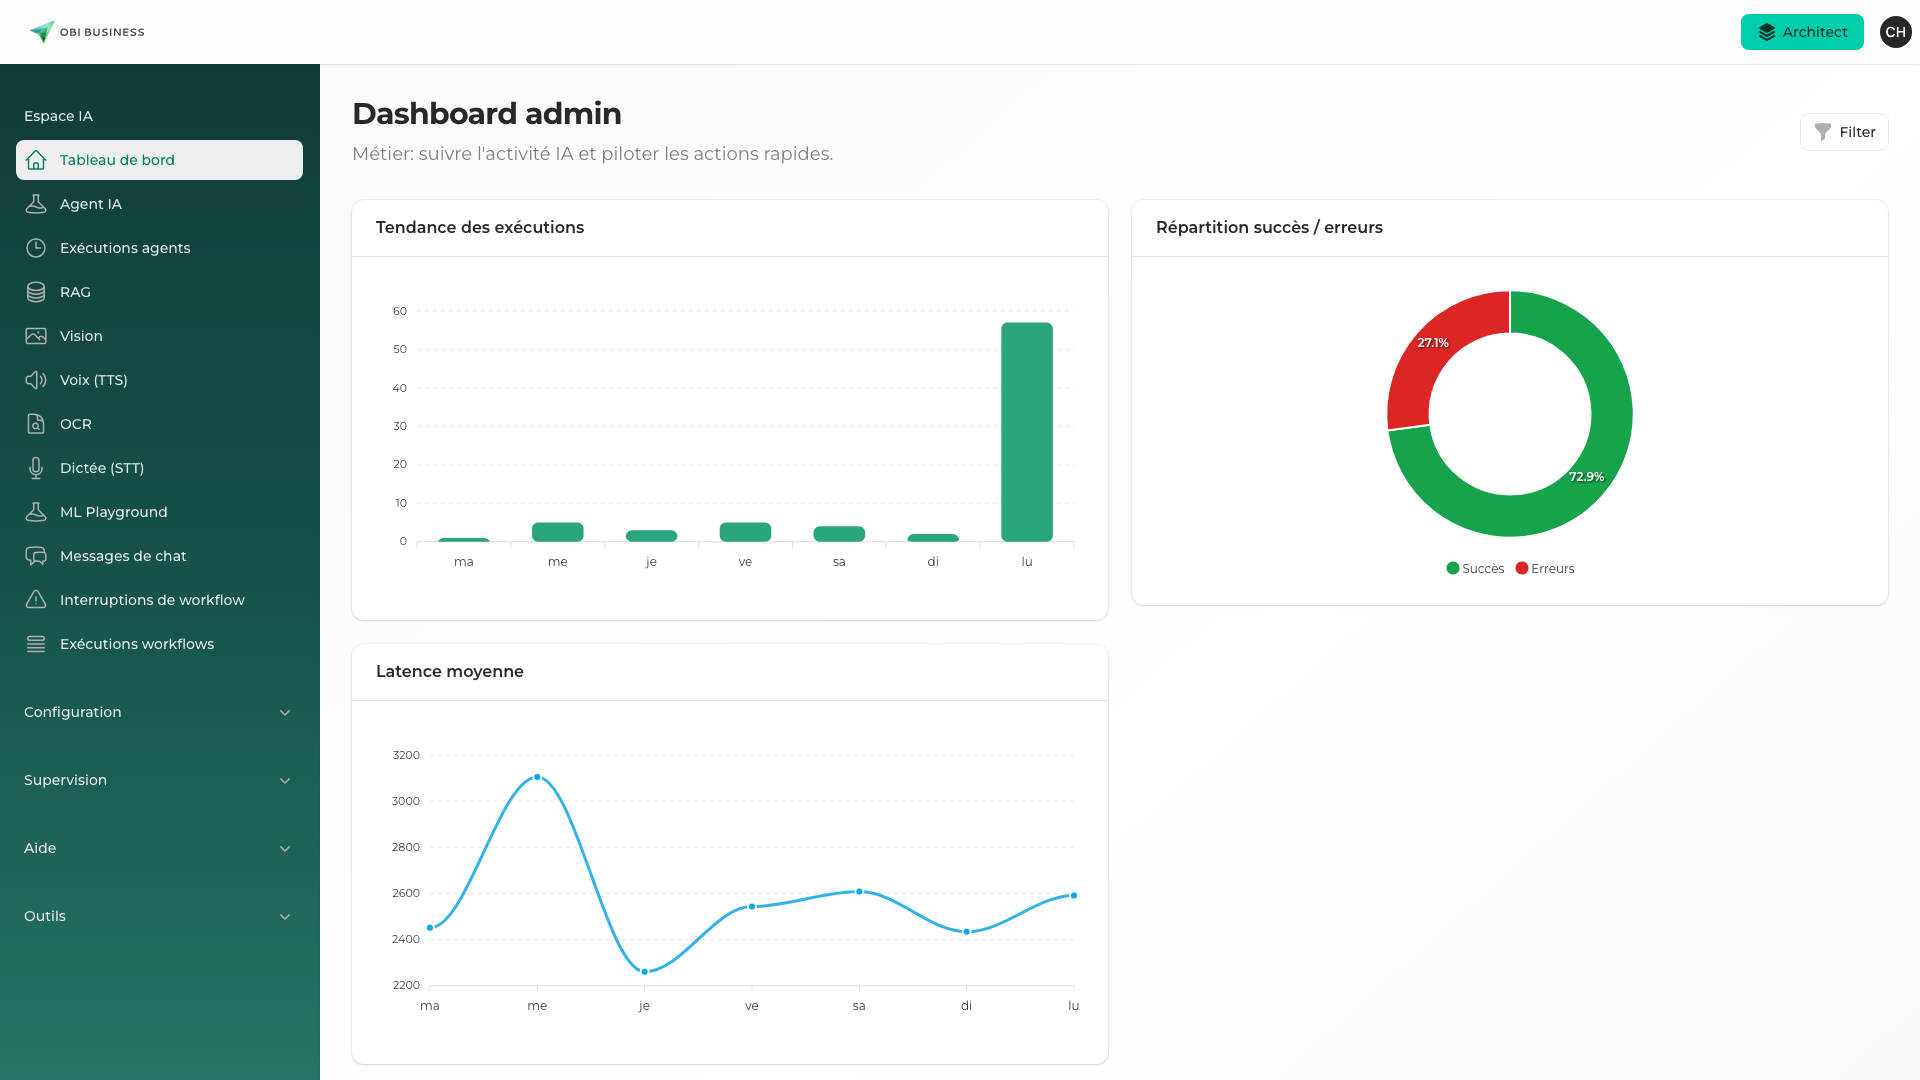1920x1080 pixels.
Task: Open the CH profile avatar
Action: (1895, 31)
